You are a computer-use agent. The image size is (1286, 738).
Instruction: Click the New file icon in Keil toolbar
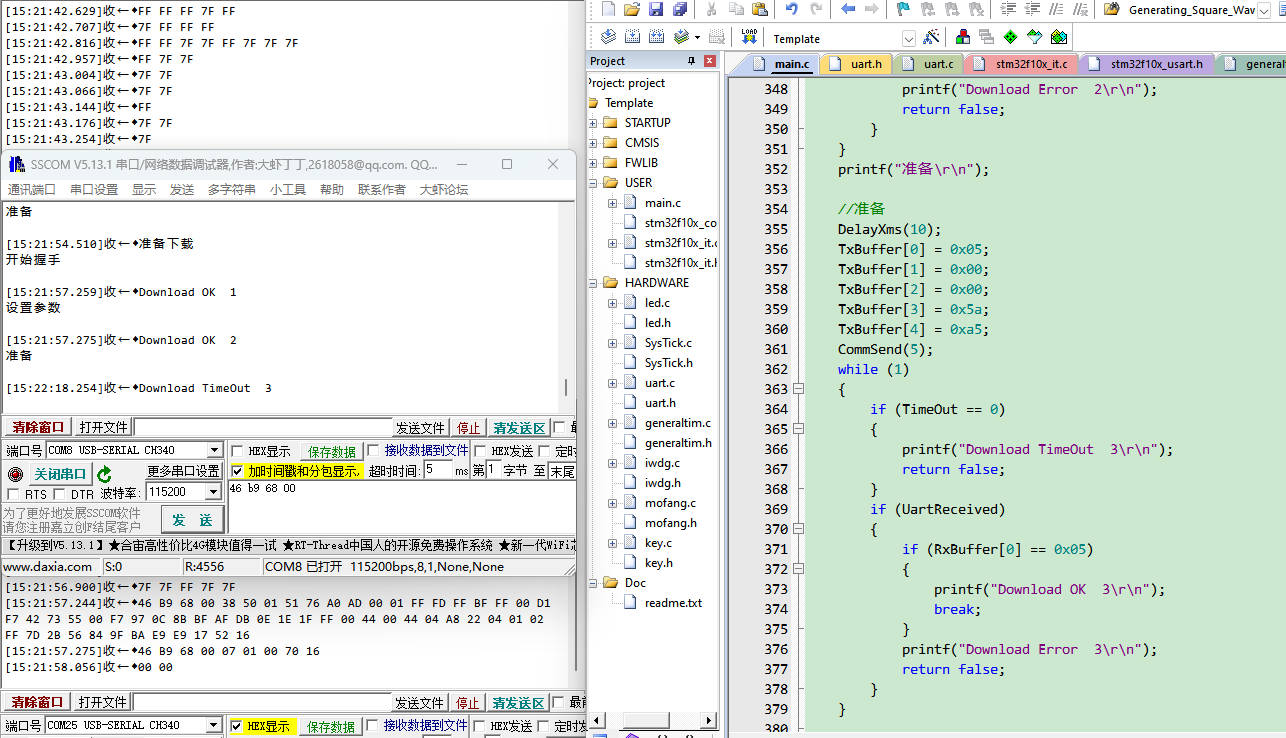coord(608,9)
